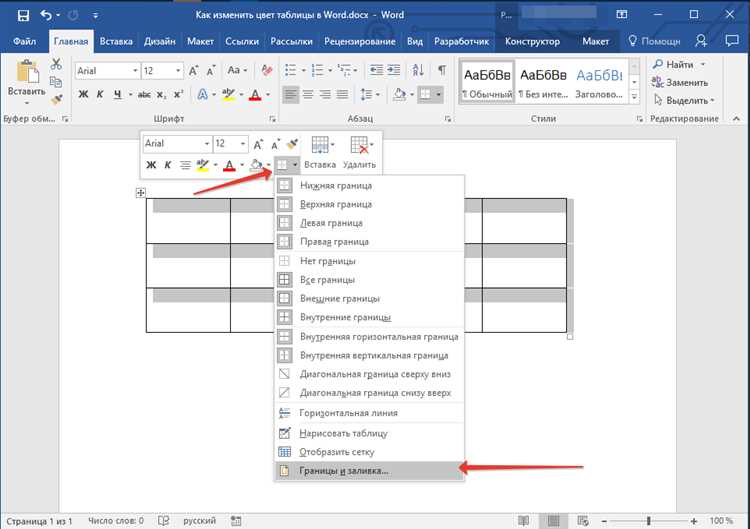Click Заменить in editing group
Image resolution: width=750 pixels, height=529 pixels.
coord(680,82)
